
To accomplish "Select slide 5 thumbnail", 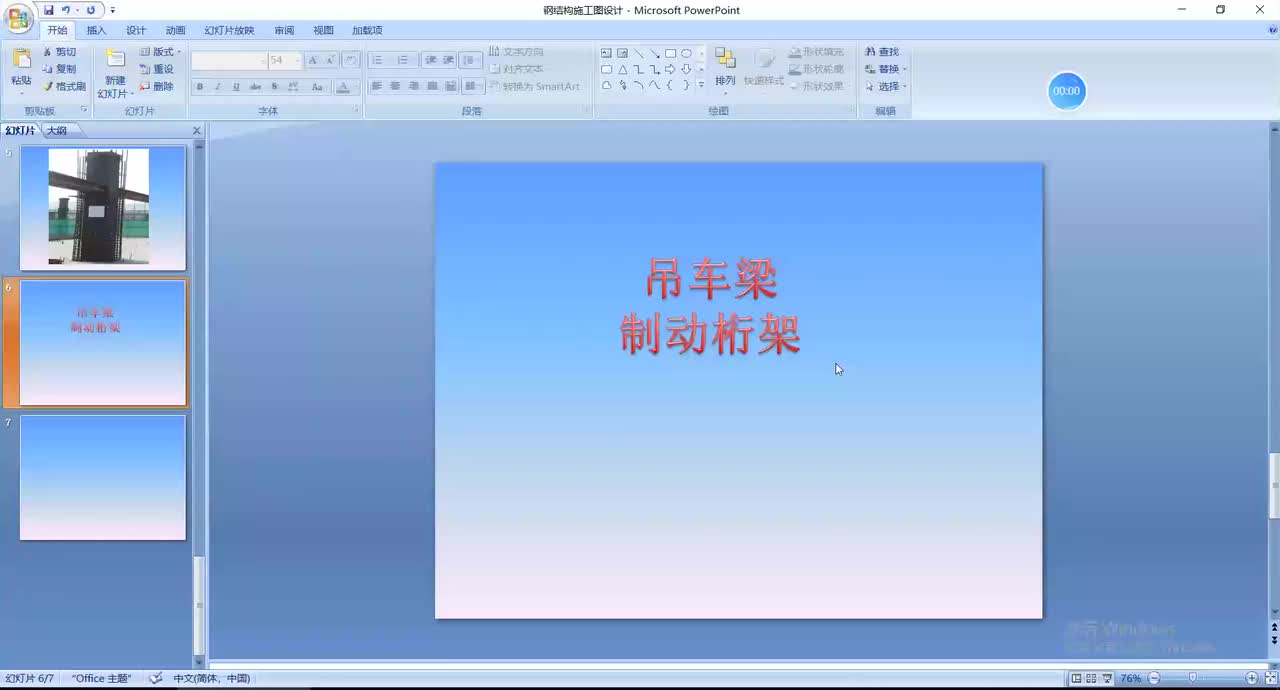I will tap(102, 208).
